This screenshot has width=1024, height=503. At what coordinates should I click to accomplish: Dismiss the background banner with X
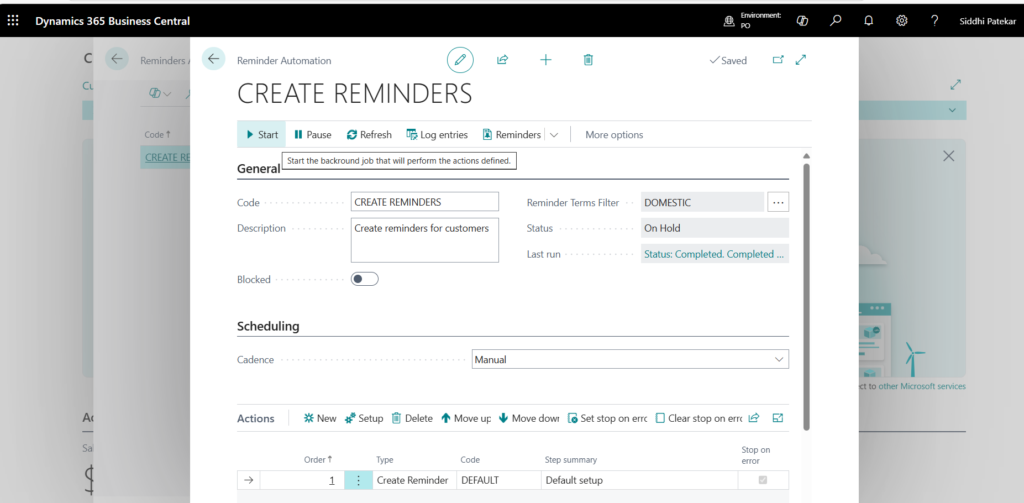tap(948, 156)
